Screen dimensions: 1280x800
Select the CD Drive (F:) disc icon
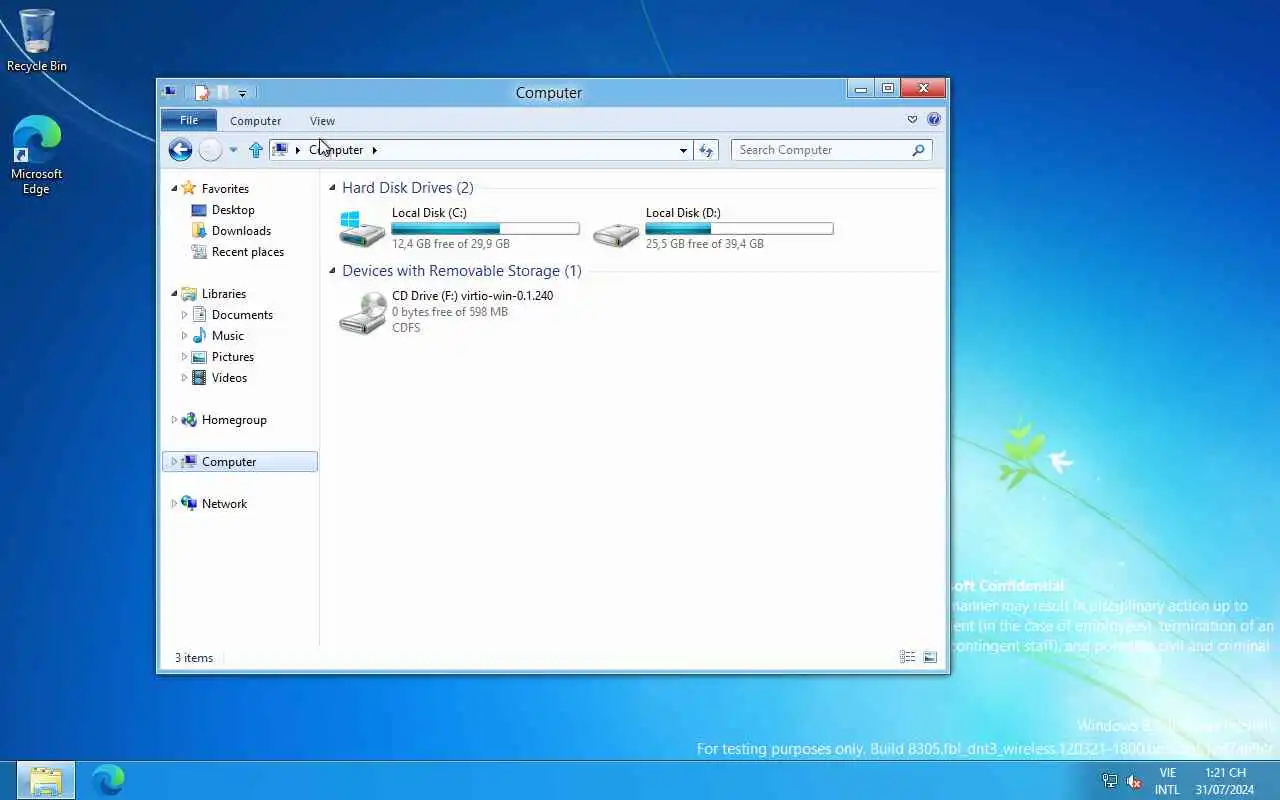[362, 312]
